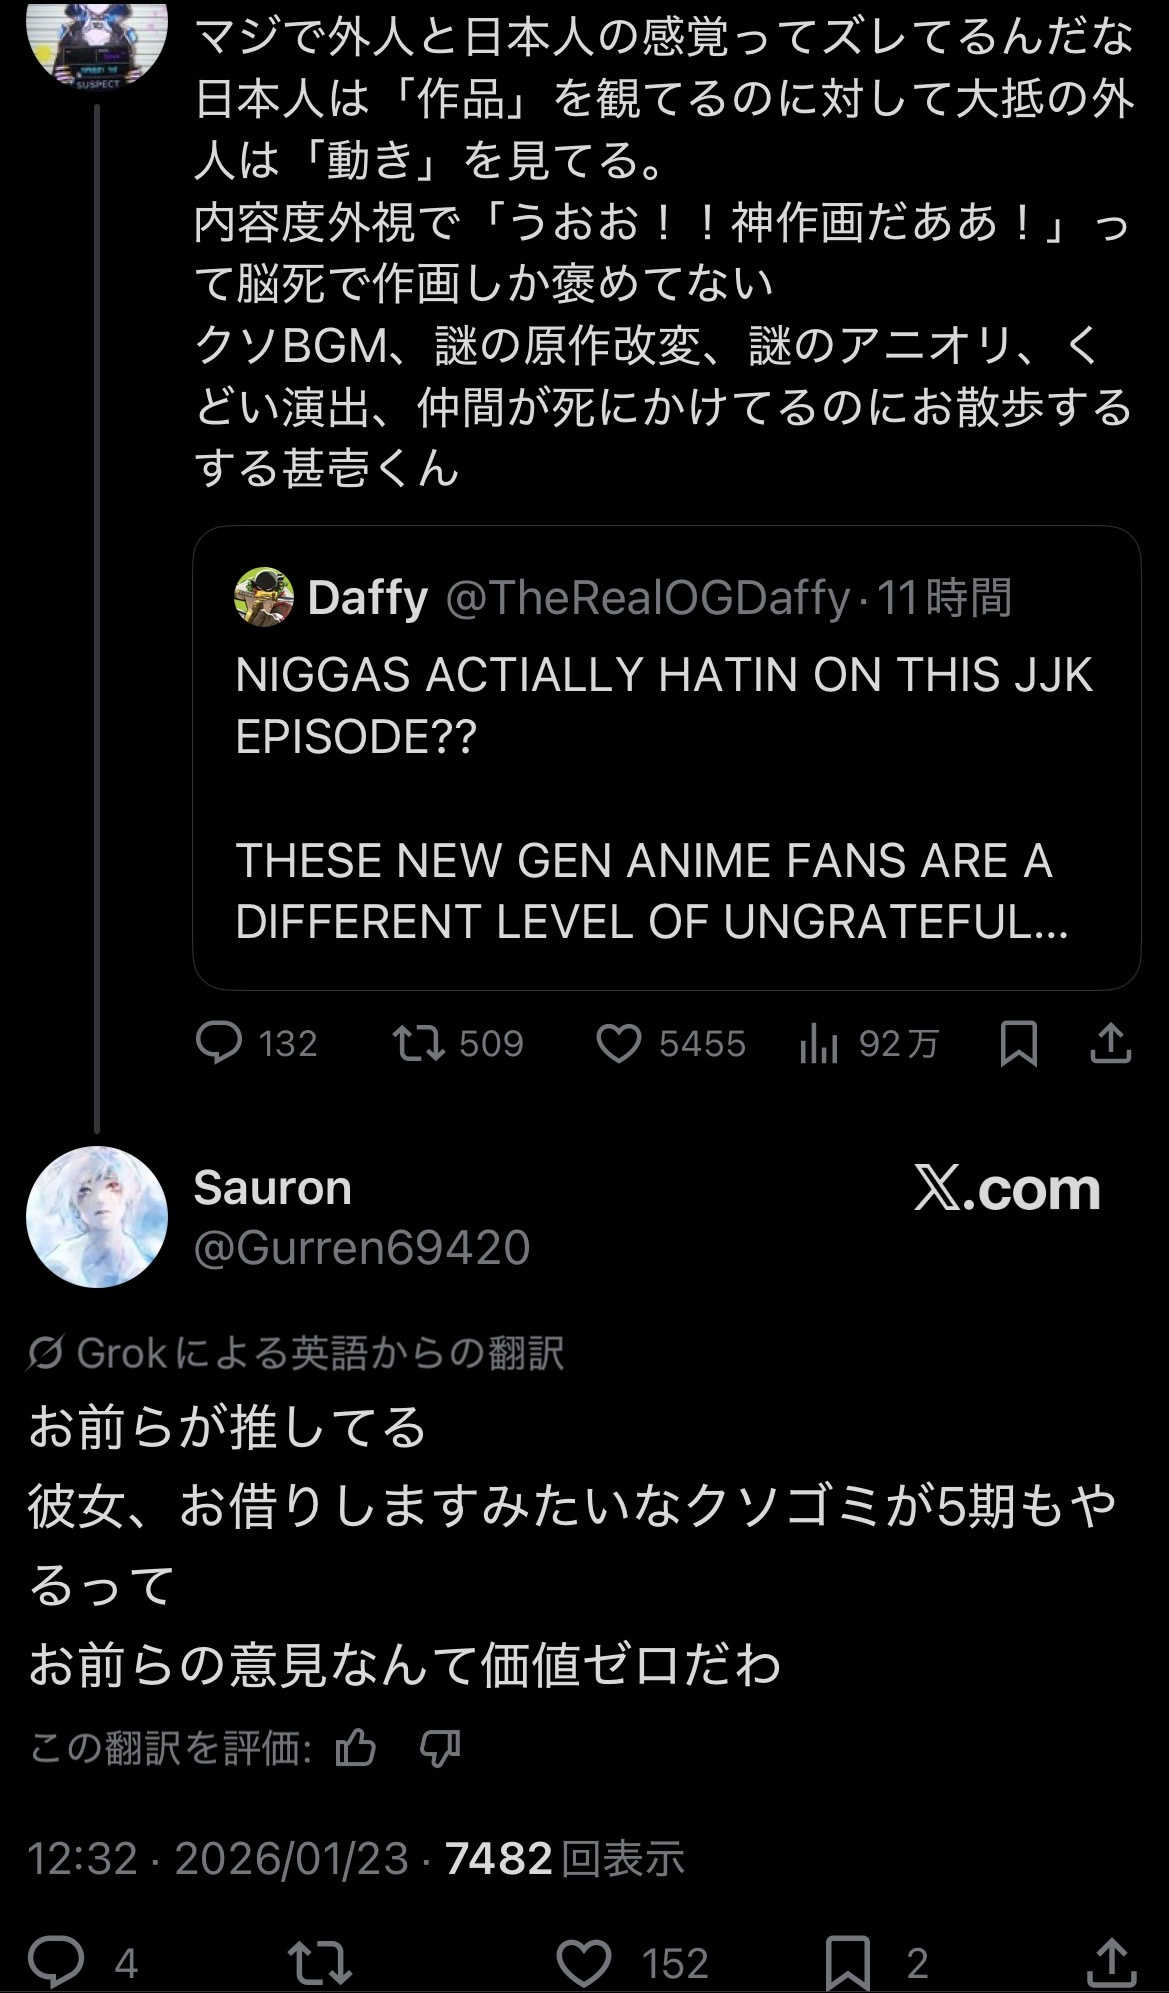The height and width of the screenshot is (1993, 1169).
Task: View analytics of the 92万 views tweet
Action: [x=819, y=1045]
